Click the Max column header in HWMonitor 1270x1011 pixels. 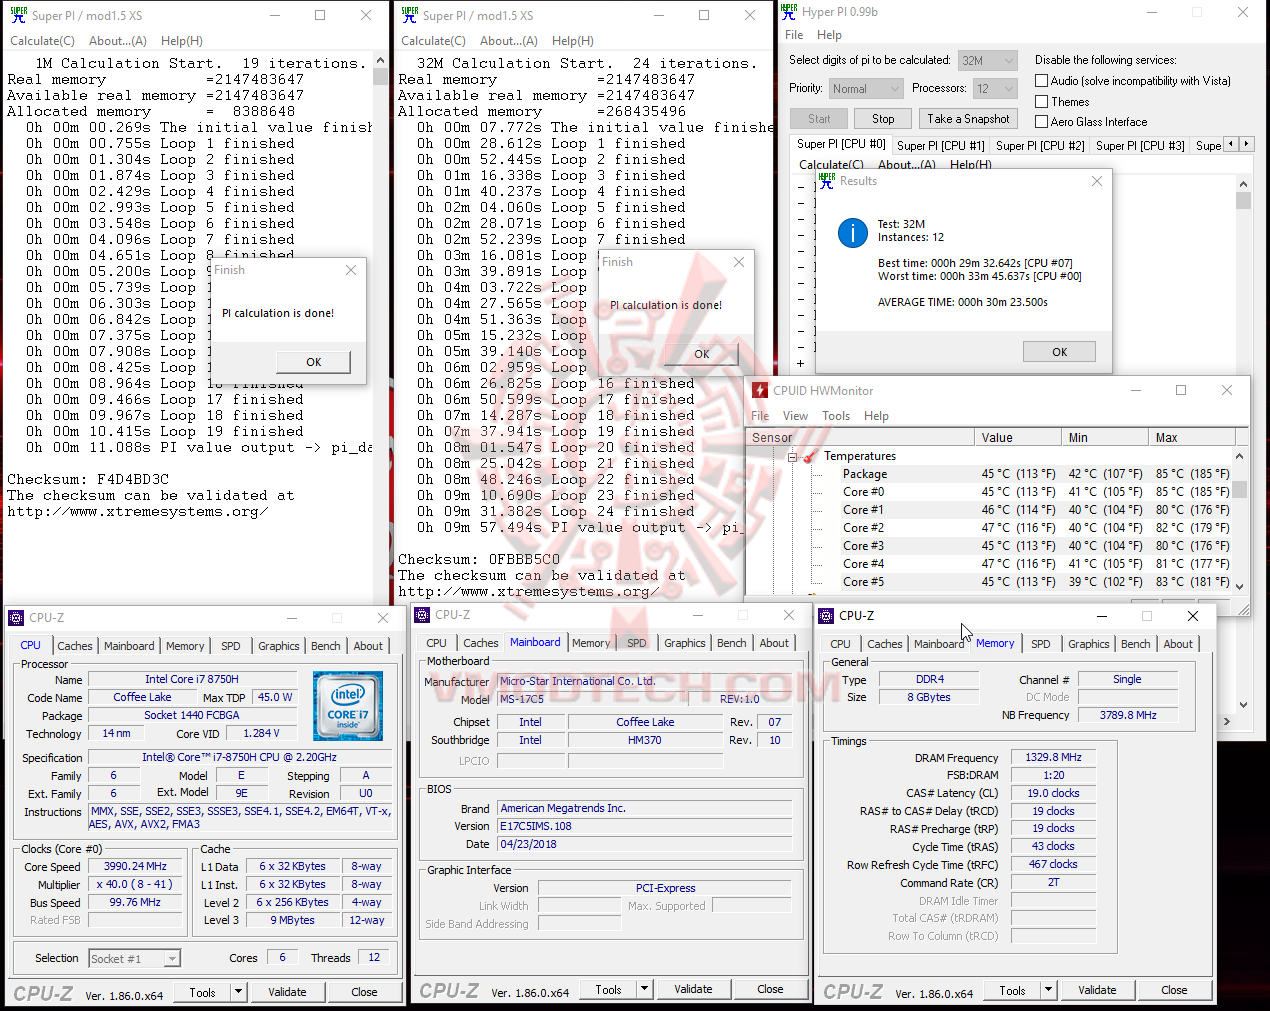1191,437
